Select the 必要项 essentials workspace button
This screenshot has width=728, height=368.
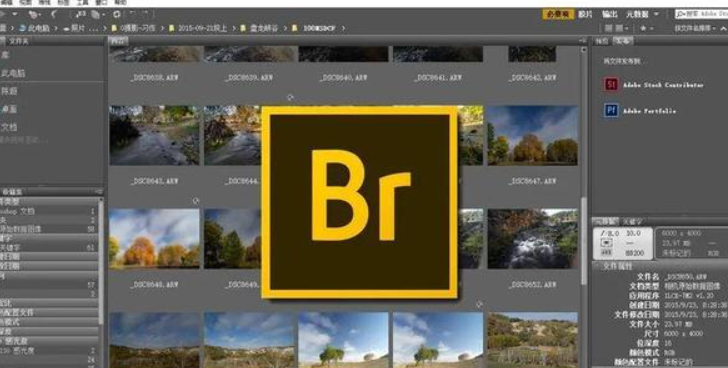tap(558, 14)
